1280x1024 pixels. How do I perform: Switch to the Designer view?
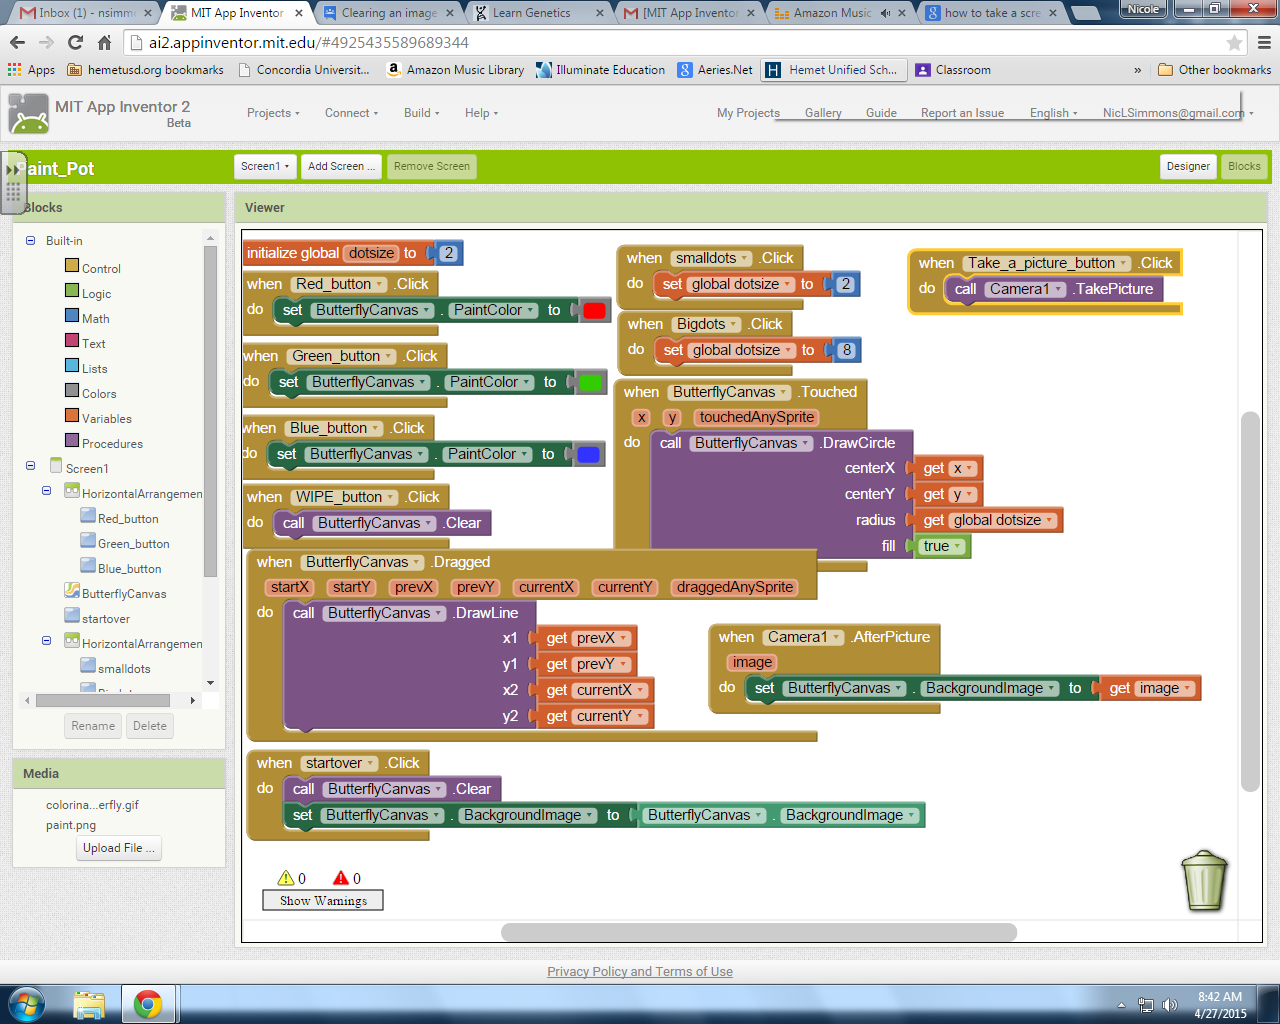tap(1187, 167)
